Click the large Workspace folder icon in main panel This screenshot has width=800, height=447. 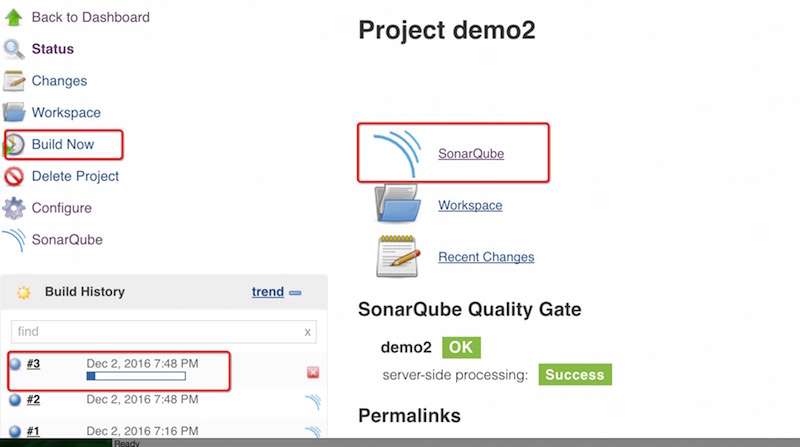pos(397,205)
